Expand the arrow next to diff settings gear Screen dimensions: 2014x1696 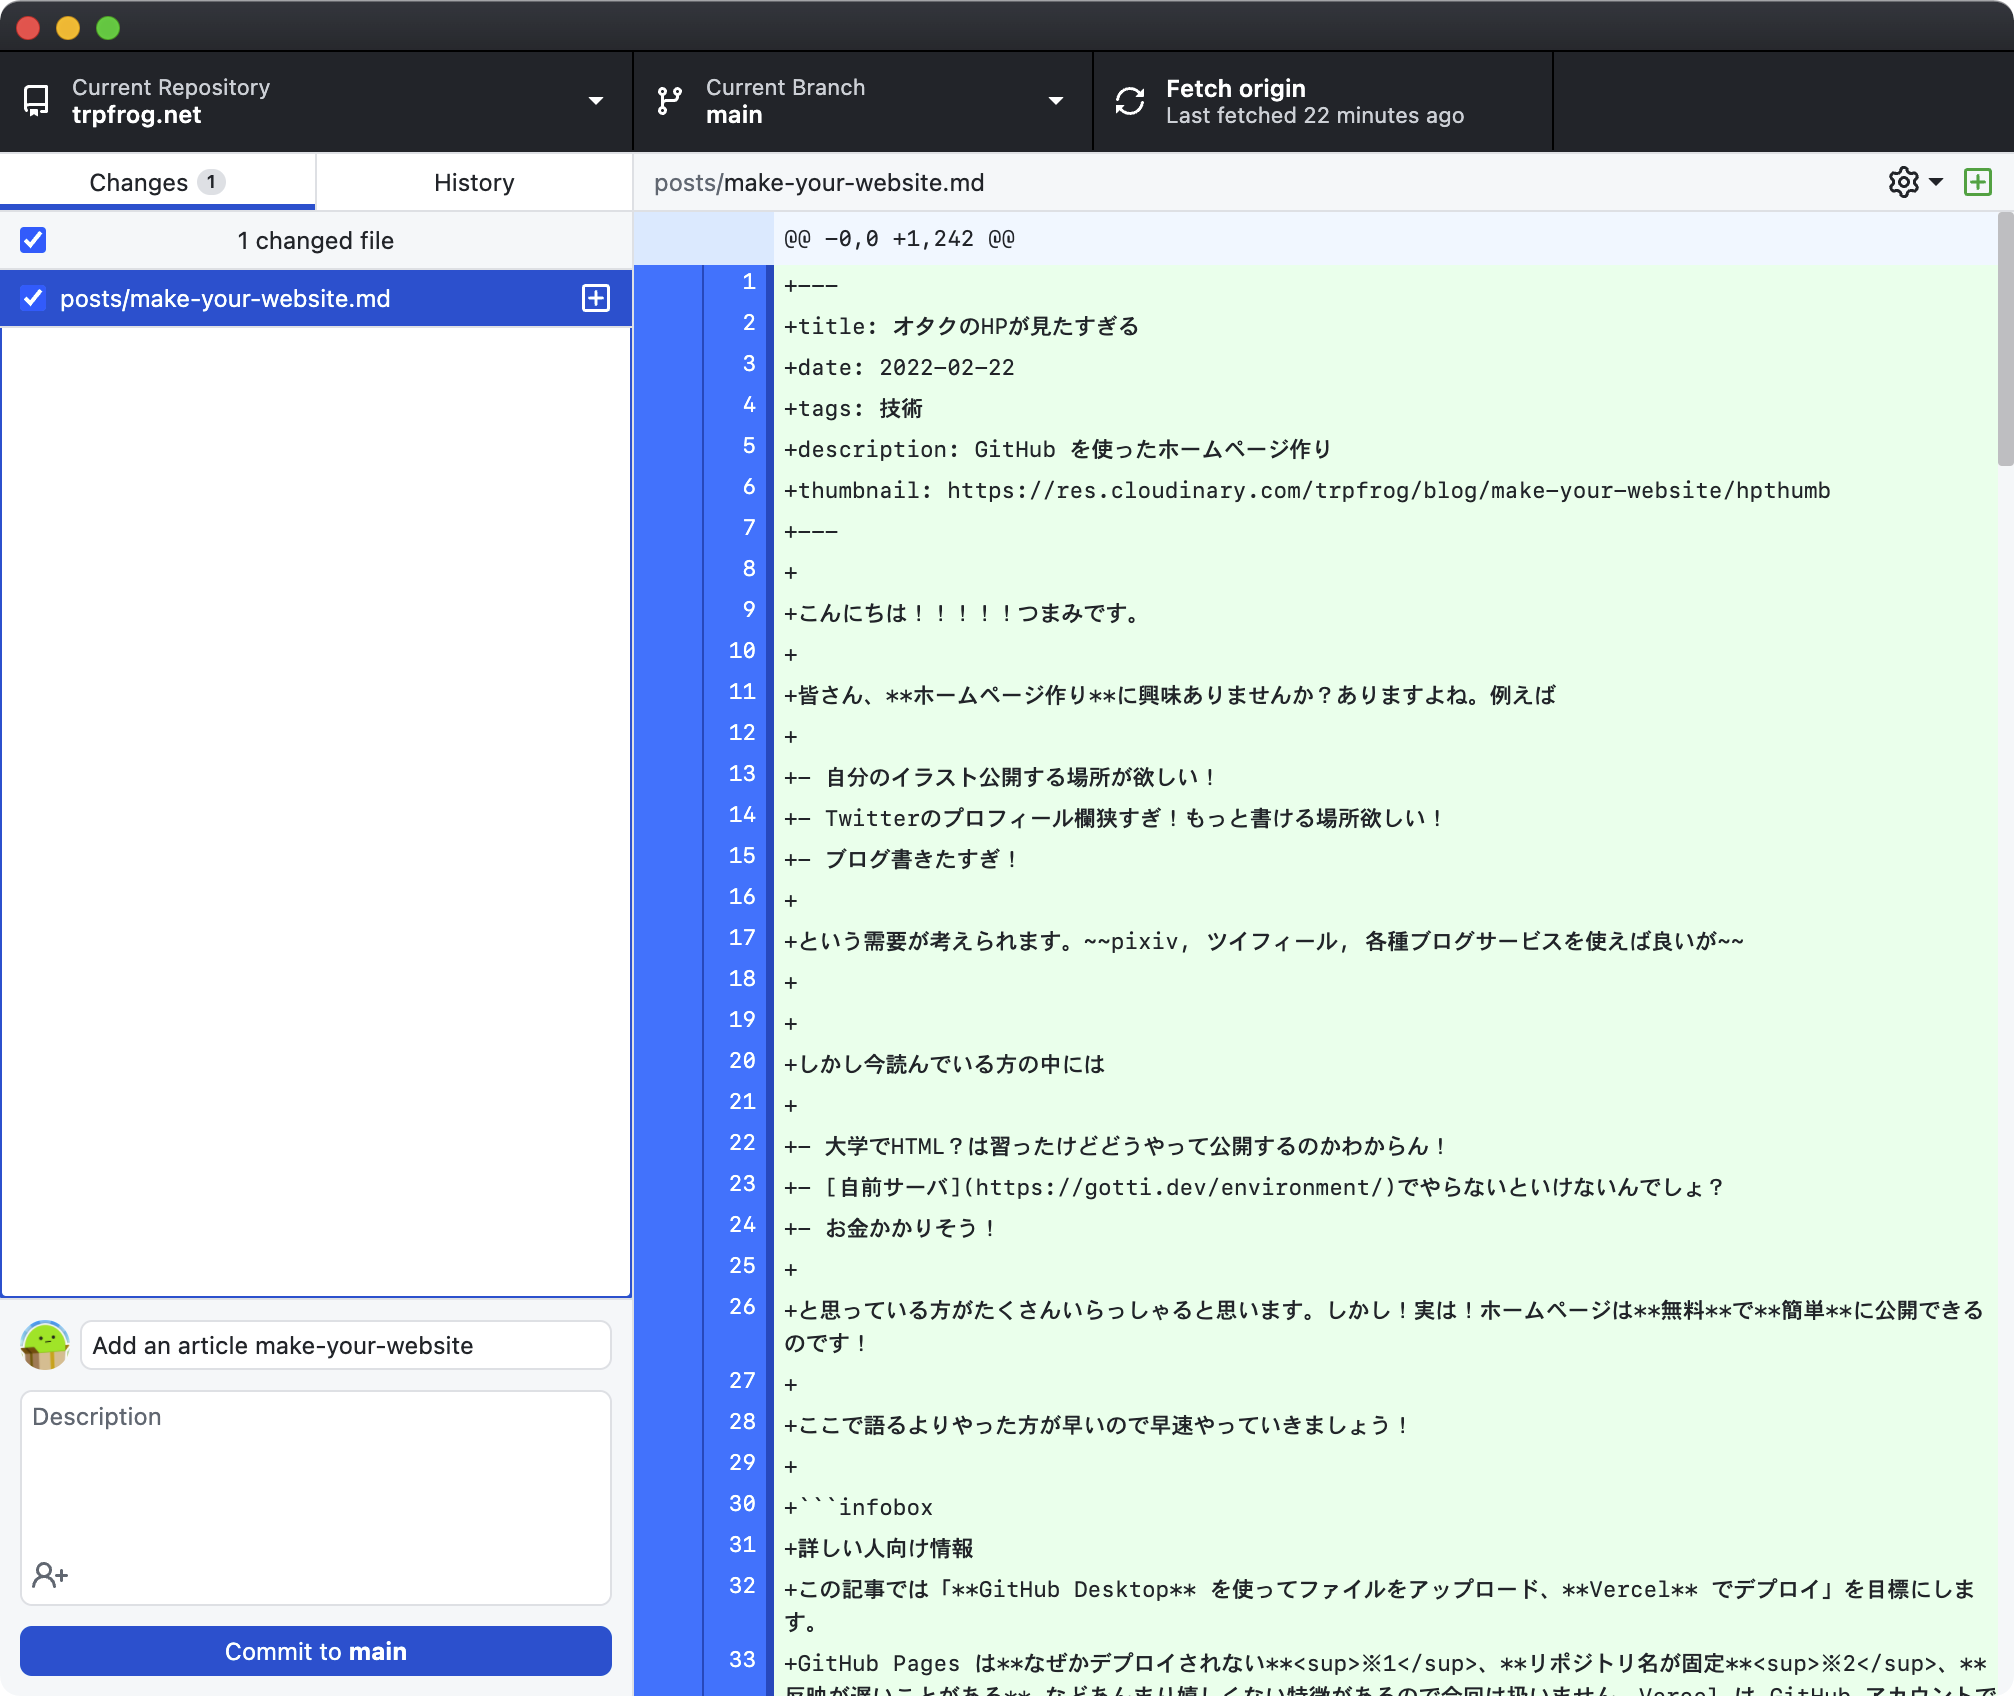click(1936, 182)
